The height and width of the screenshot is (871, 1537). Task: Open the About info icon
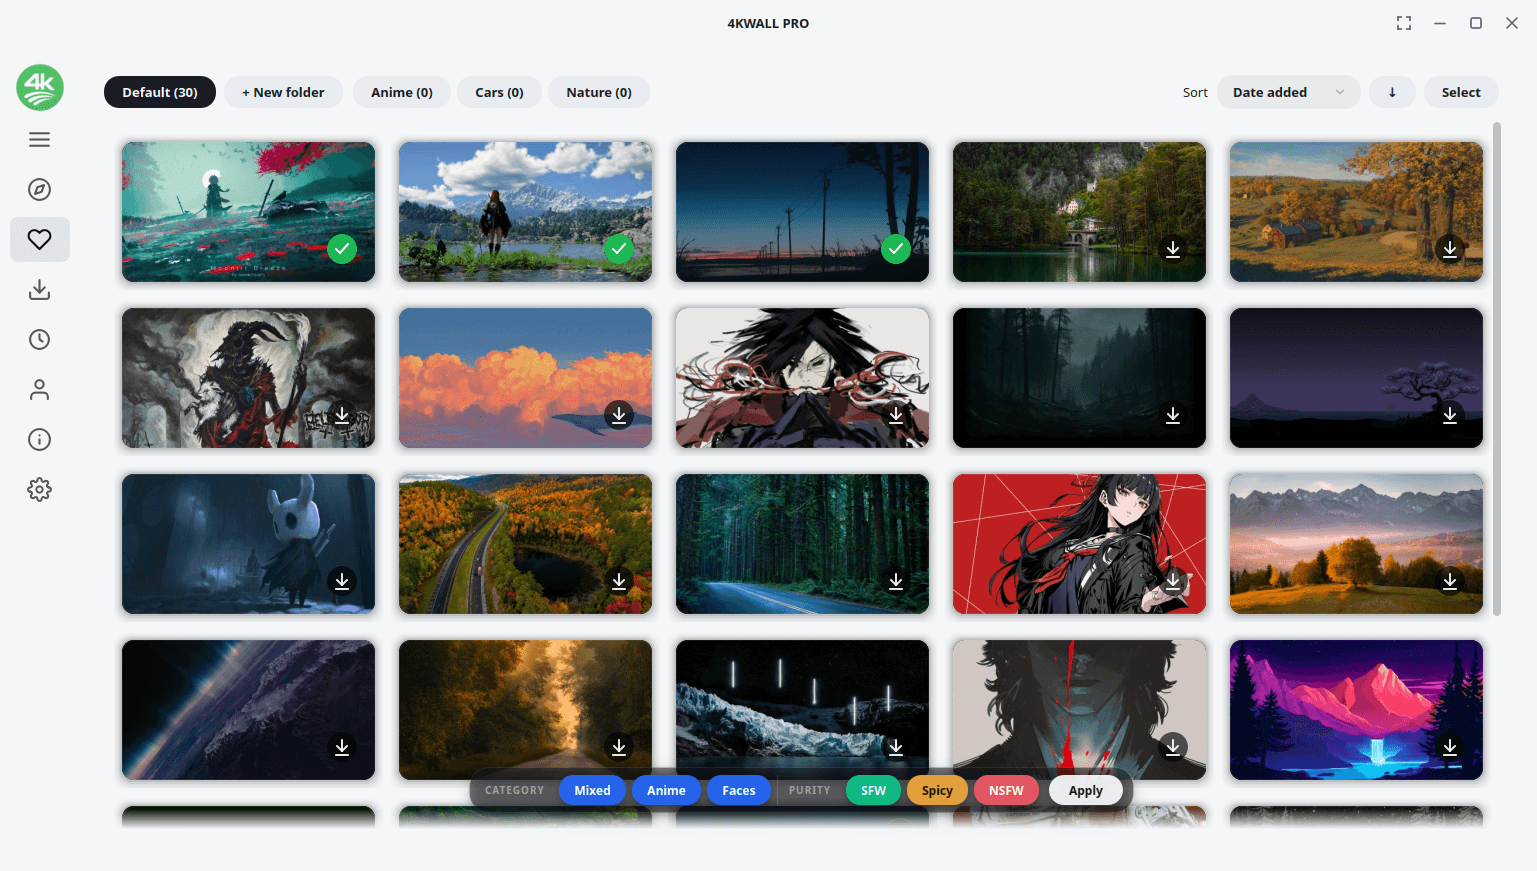(40, 440)
